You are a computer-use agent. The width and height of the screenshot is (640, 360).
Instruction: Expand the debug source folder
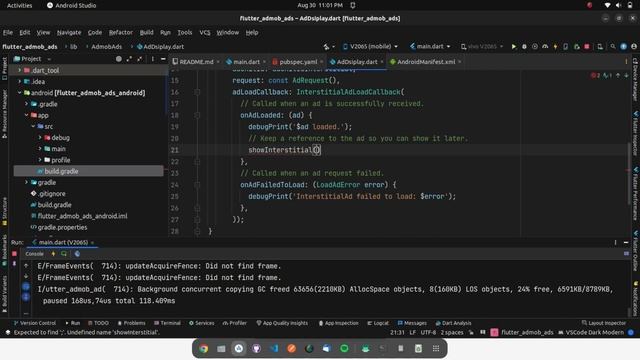click(x=40, y=138)
